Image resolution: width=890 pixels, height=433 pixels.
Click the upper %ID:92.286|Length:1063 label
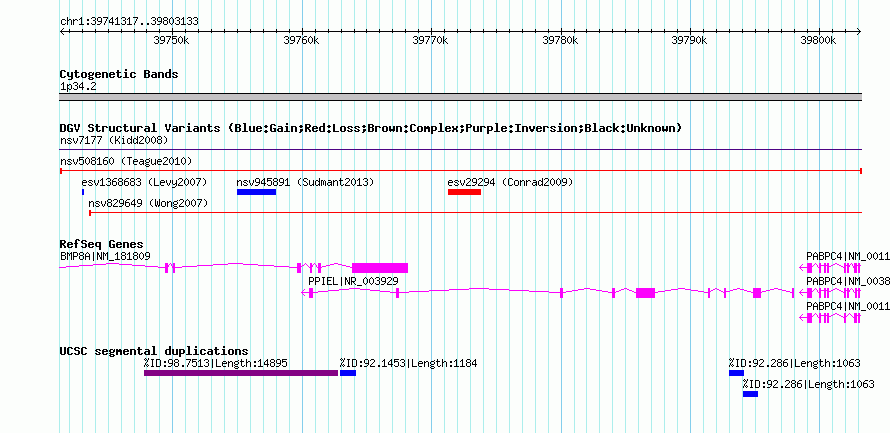(x=795, y=363)
